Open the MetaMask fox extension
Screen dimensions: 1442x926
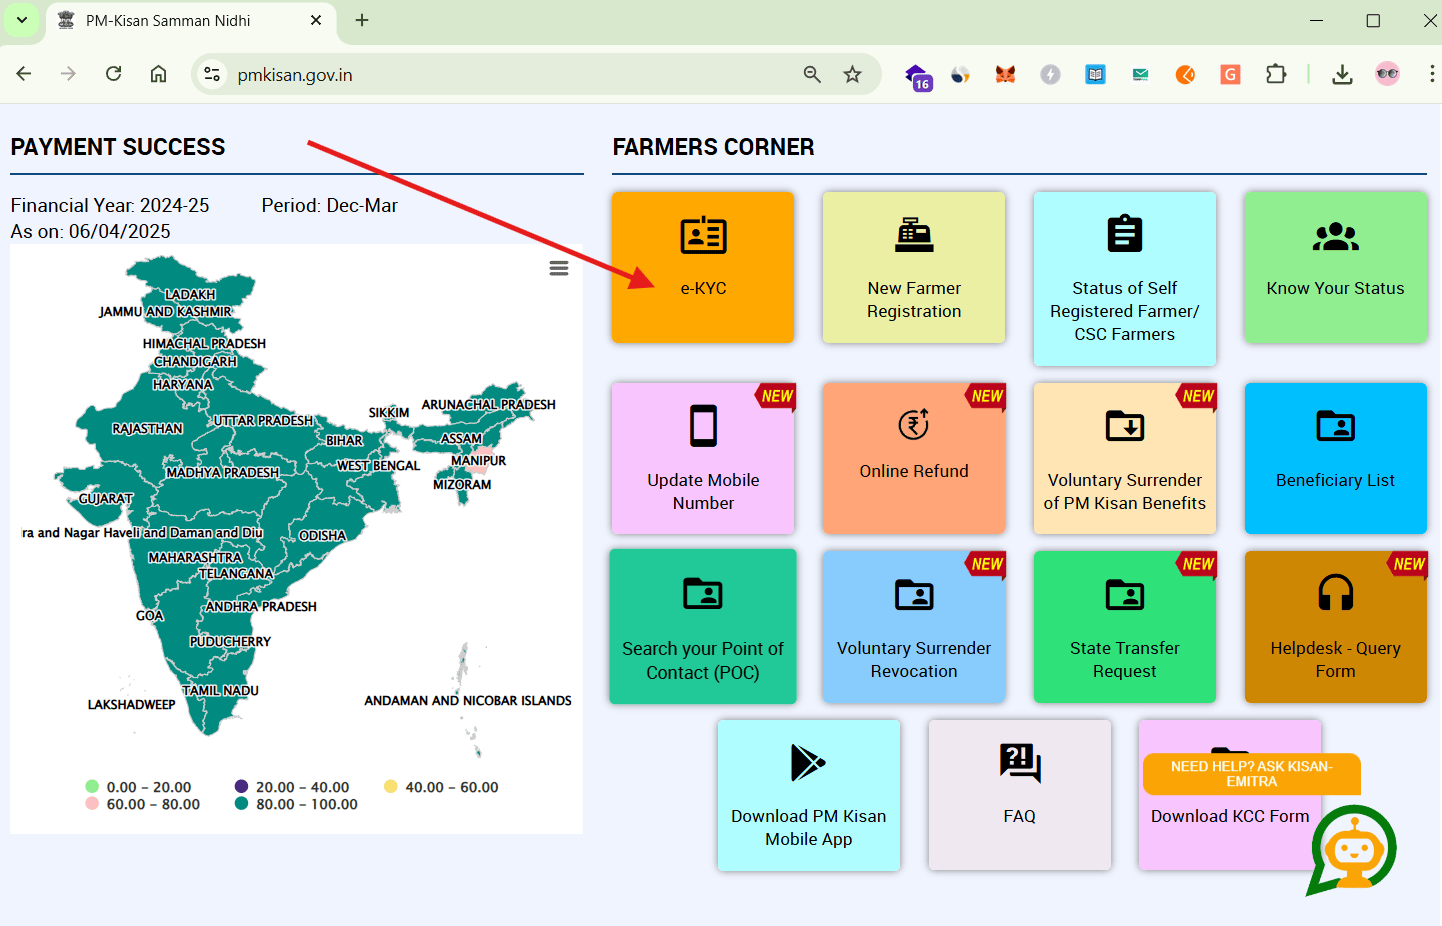tap(1005, 74)
